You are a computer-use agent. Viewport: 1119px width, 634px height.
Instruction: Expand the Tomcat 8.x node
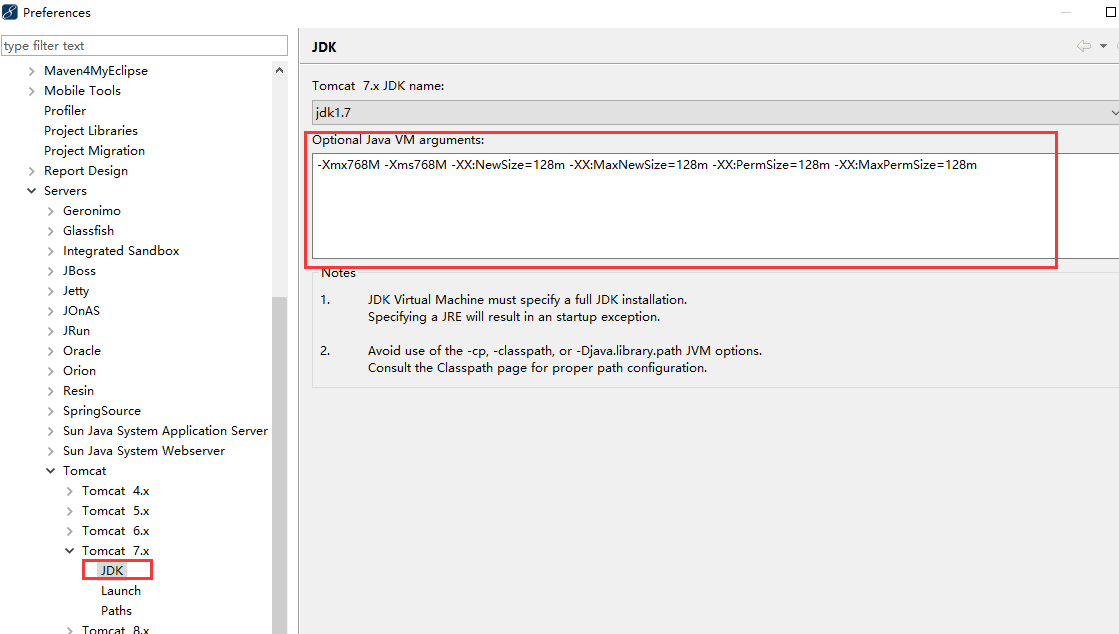pos(69,630)
